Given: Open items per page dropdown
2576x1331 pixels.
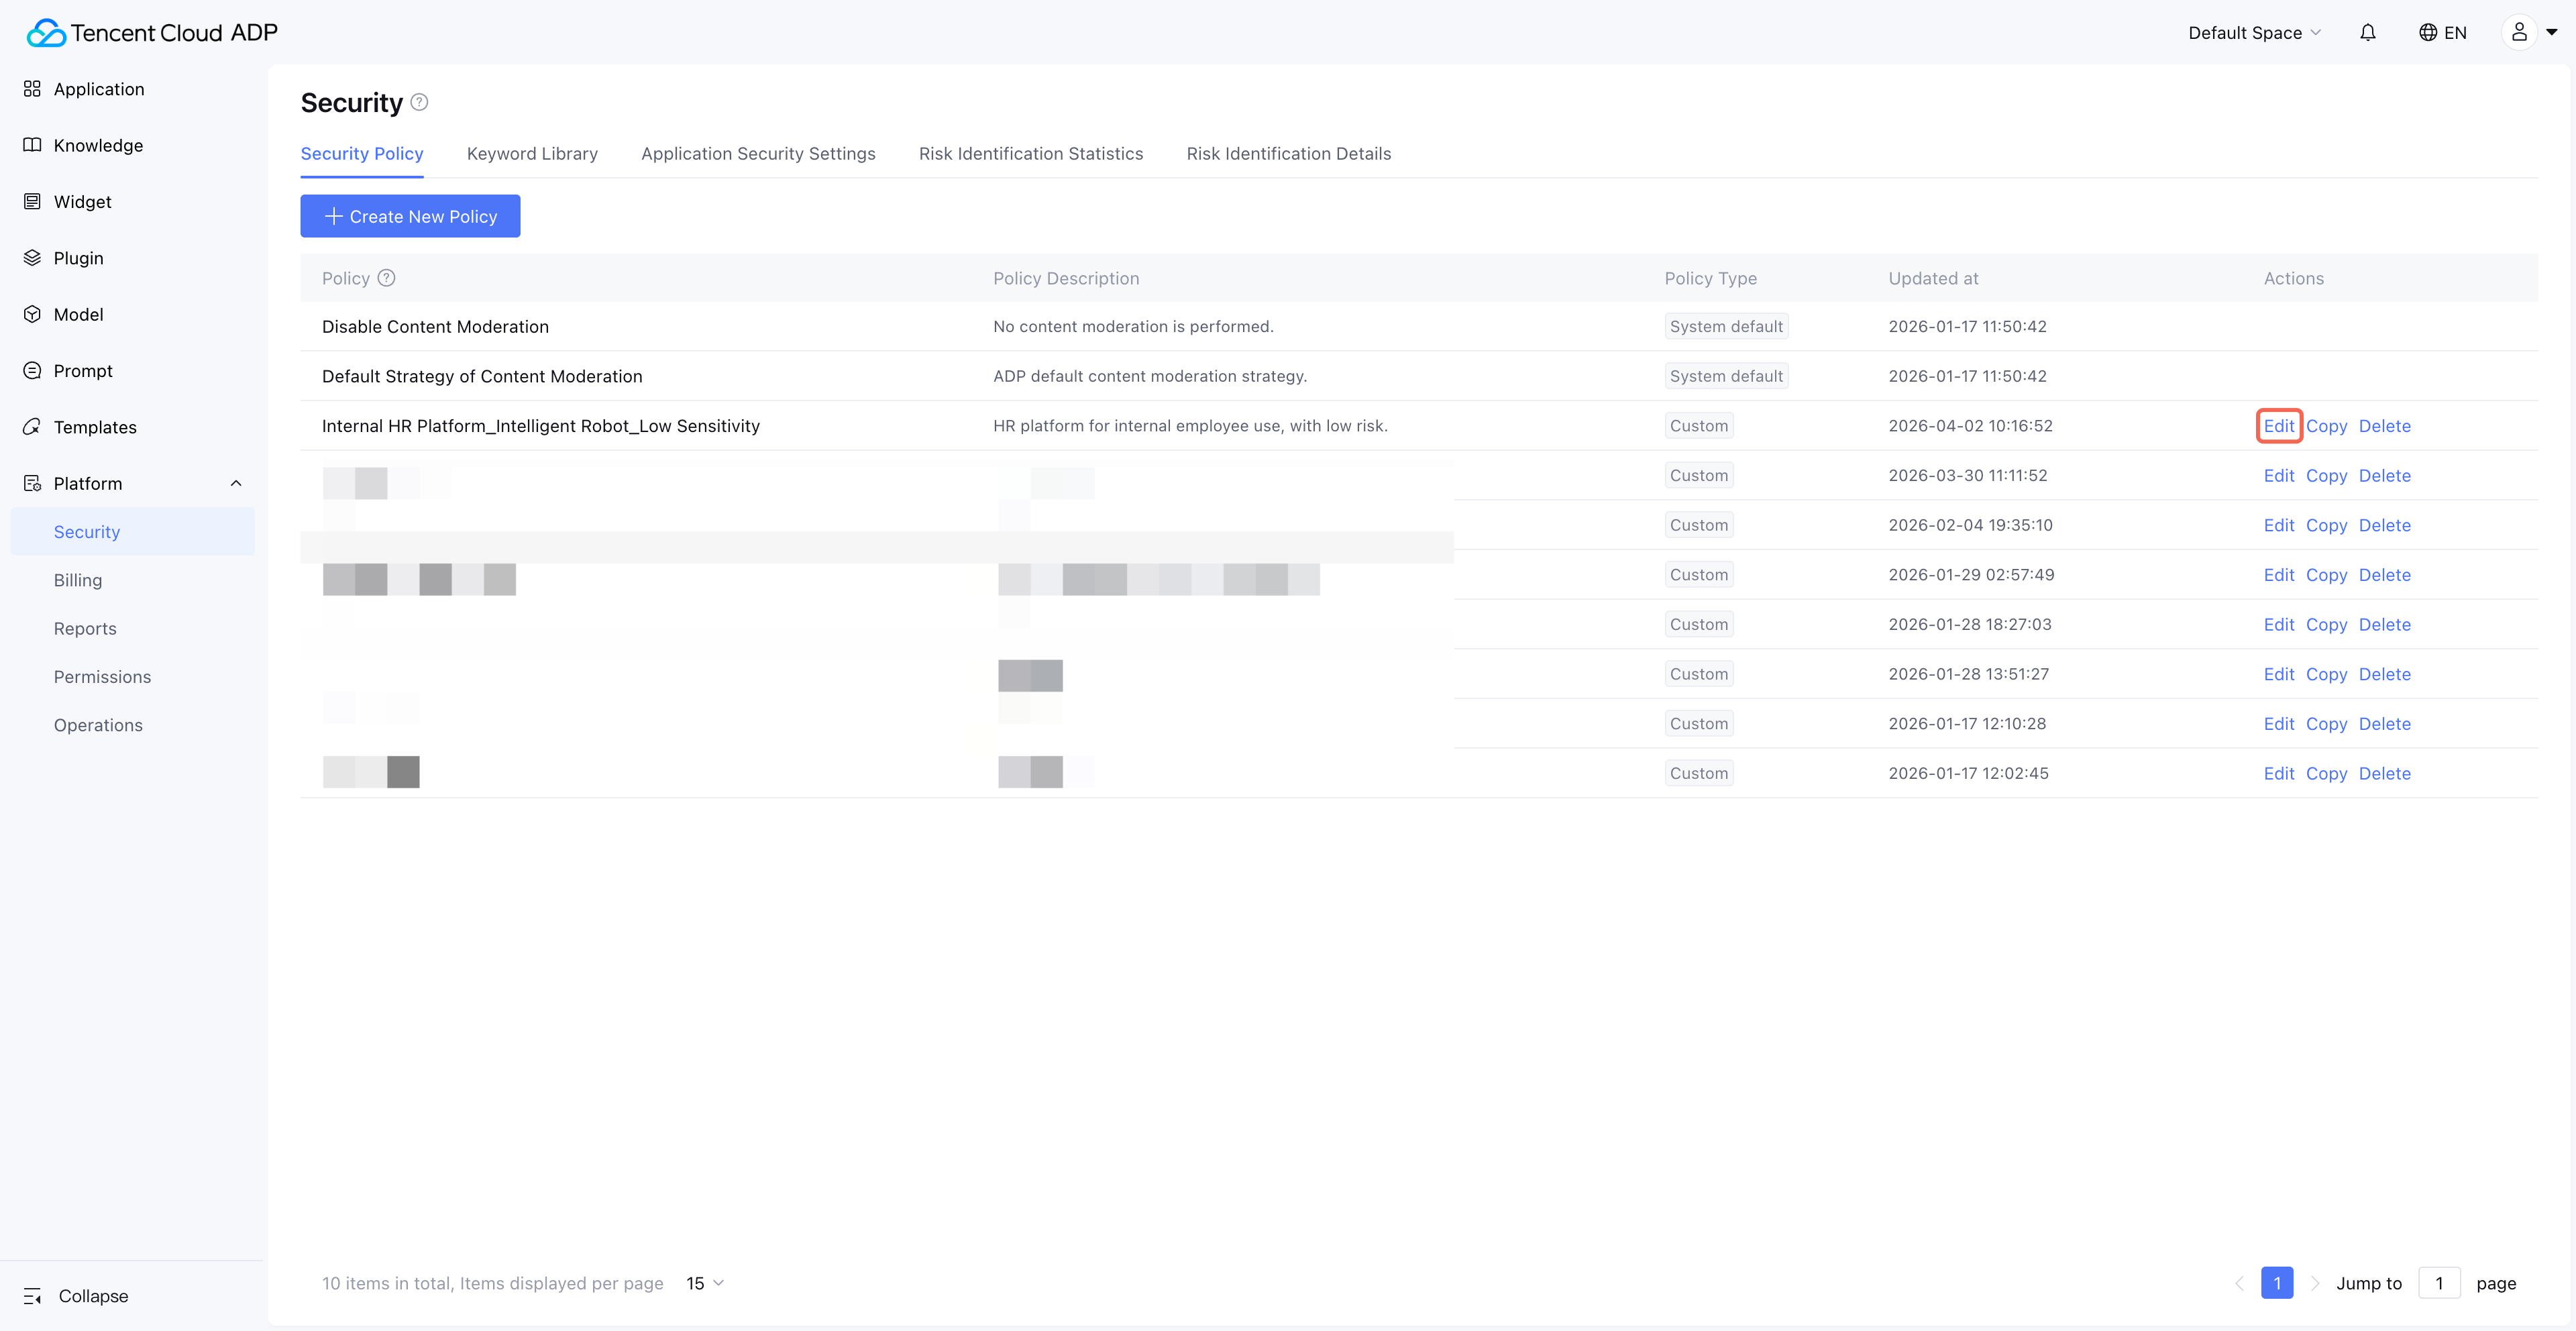Looking at the screenshot, I should point(705,1283).
